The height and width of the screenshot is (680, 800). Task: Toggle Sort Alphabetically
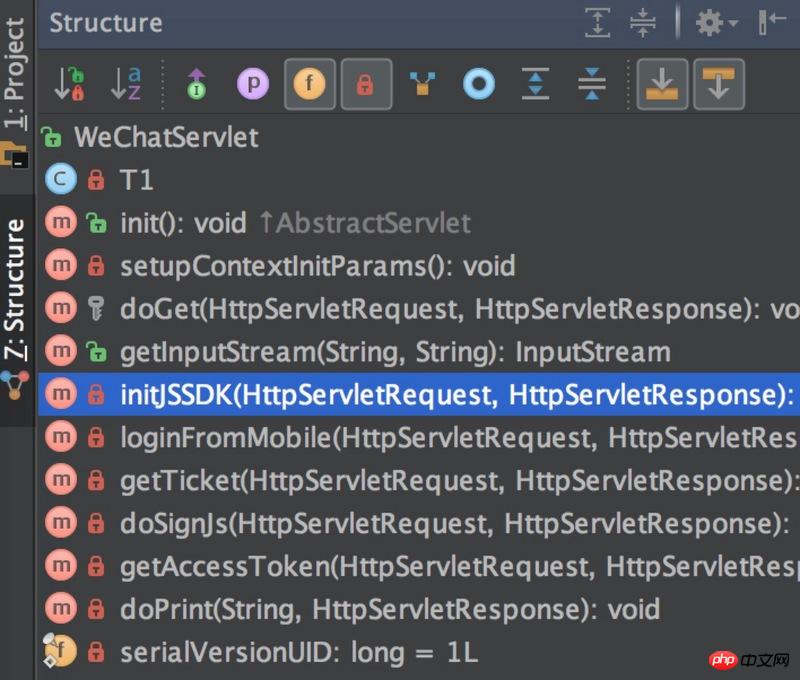click(x=126, y=84)
